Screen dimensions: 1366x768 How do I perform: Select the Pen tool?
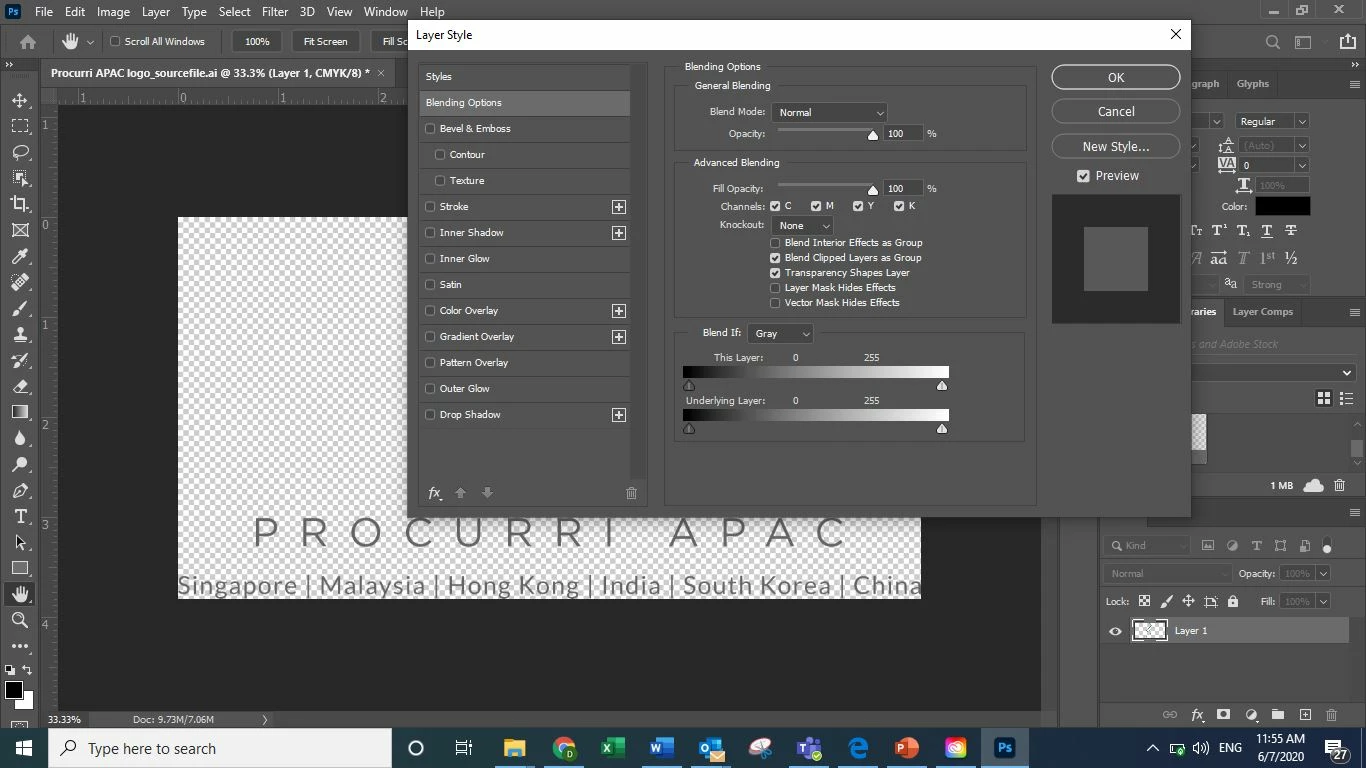[x=20, y=490]
